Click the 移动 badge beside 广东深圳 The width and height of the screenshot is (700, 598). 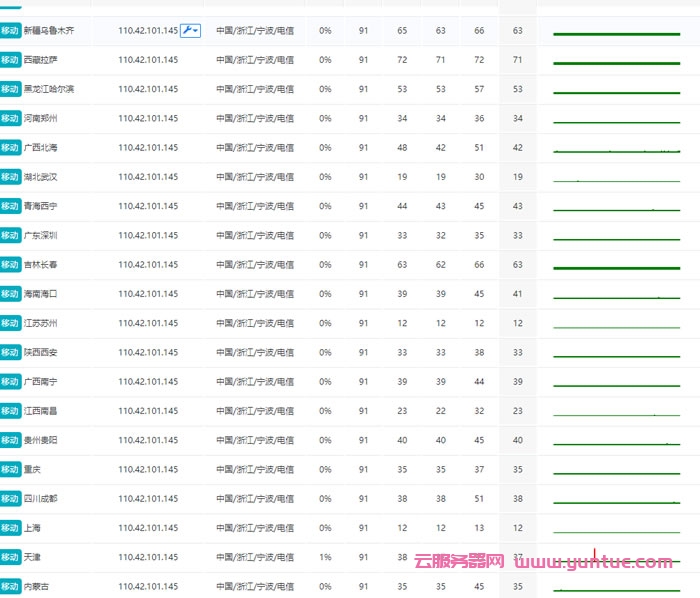(11, 236)
